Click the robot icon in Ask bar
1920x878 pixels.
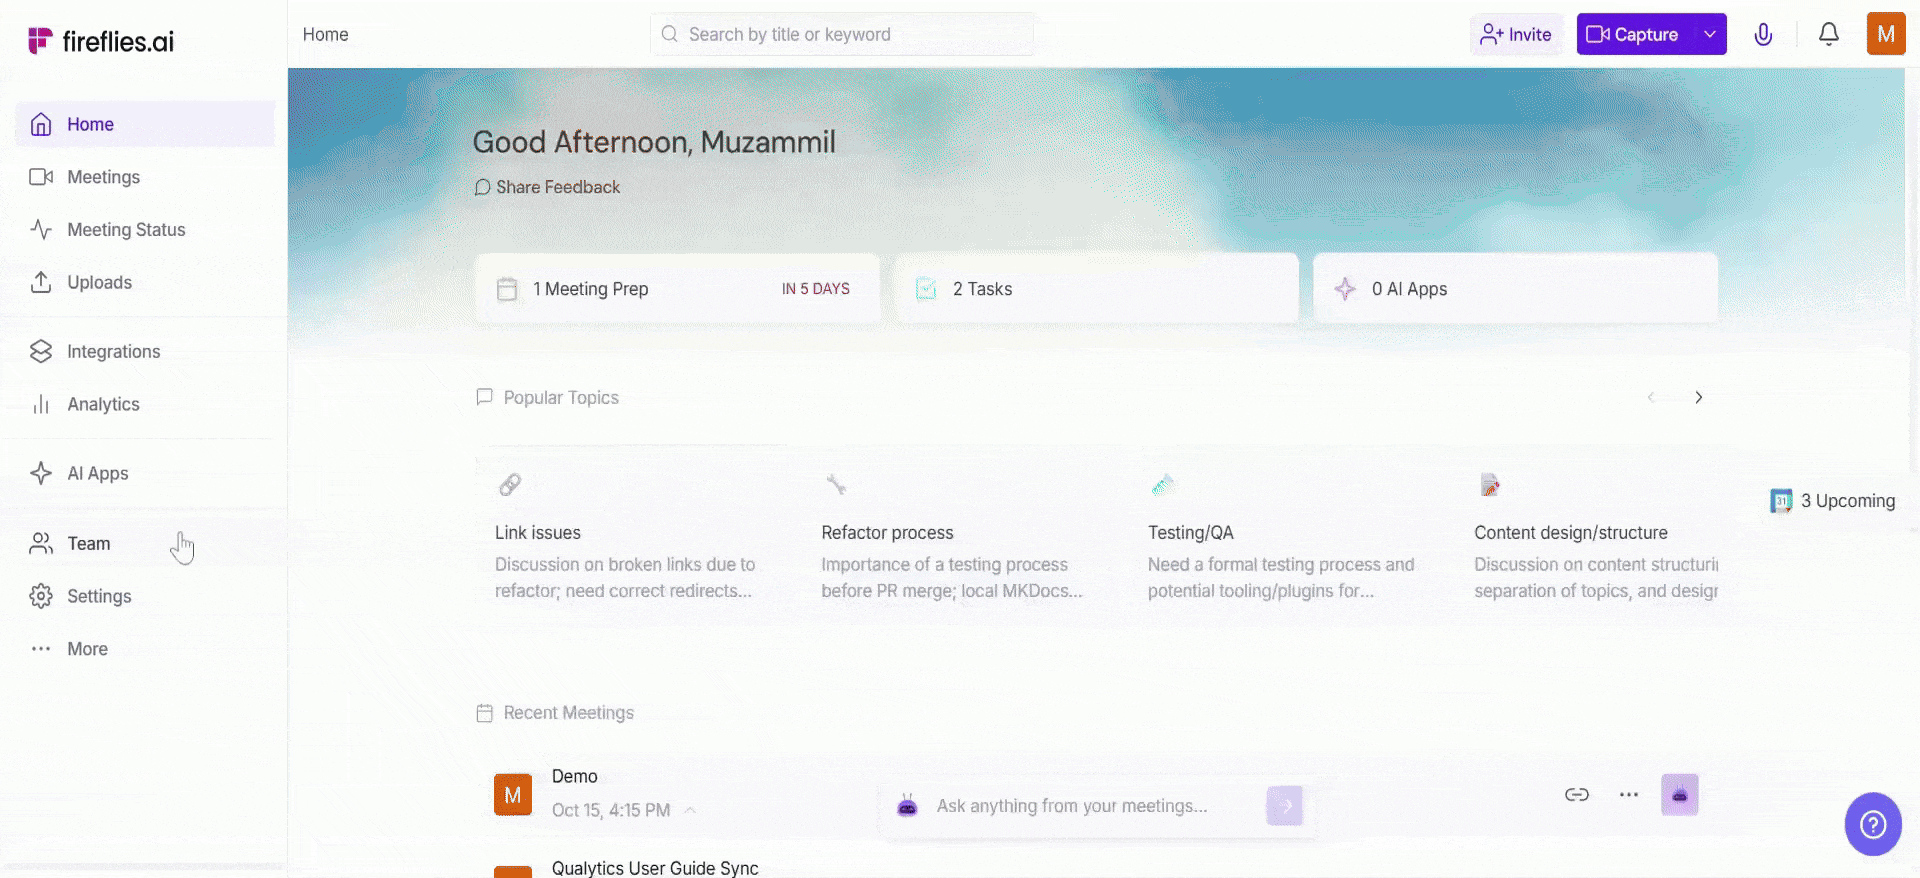tap(907, 806)
